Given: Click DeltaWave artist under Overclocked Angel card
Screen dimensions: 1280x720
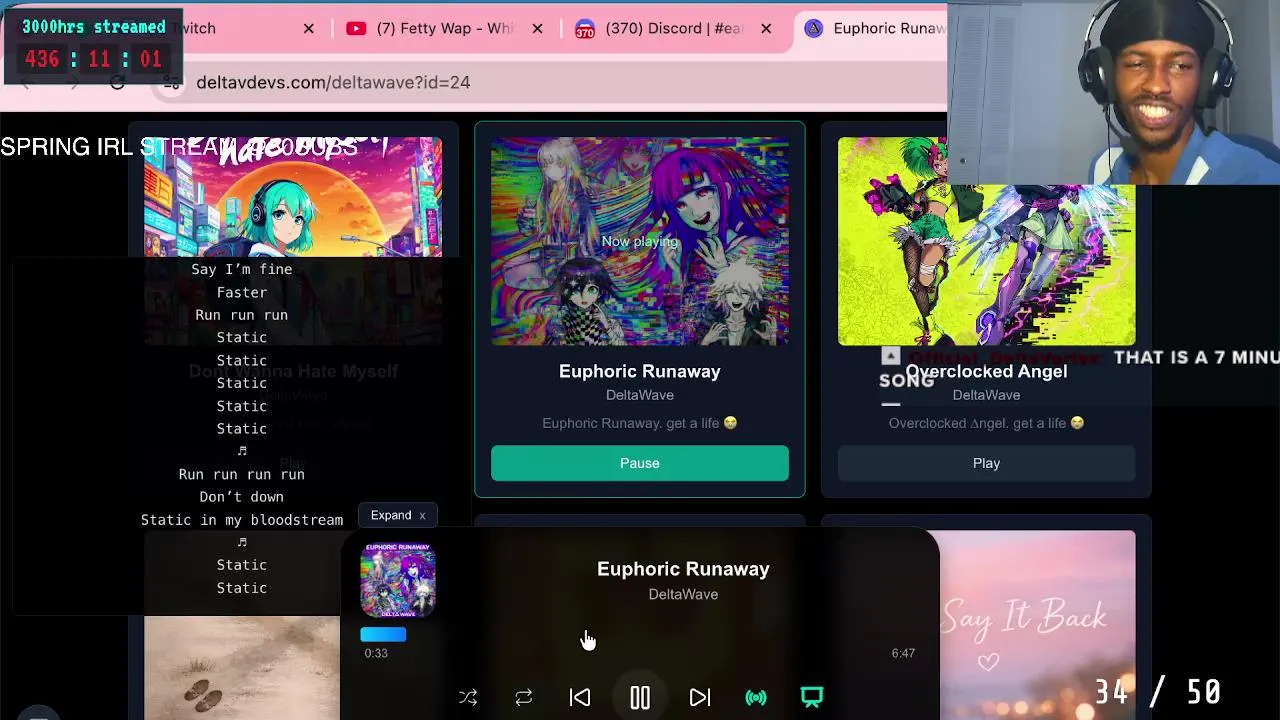Looking at the screenshot, I should (x=986, y=395).
